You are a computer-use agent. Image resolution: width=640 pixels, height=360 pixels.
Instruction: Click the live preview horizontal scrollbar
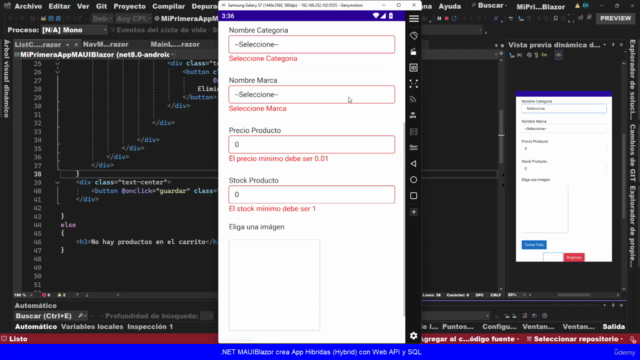point(573,295)
